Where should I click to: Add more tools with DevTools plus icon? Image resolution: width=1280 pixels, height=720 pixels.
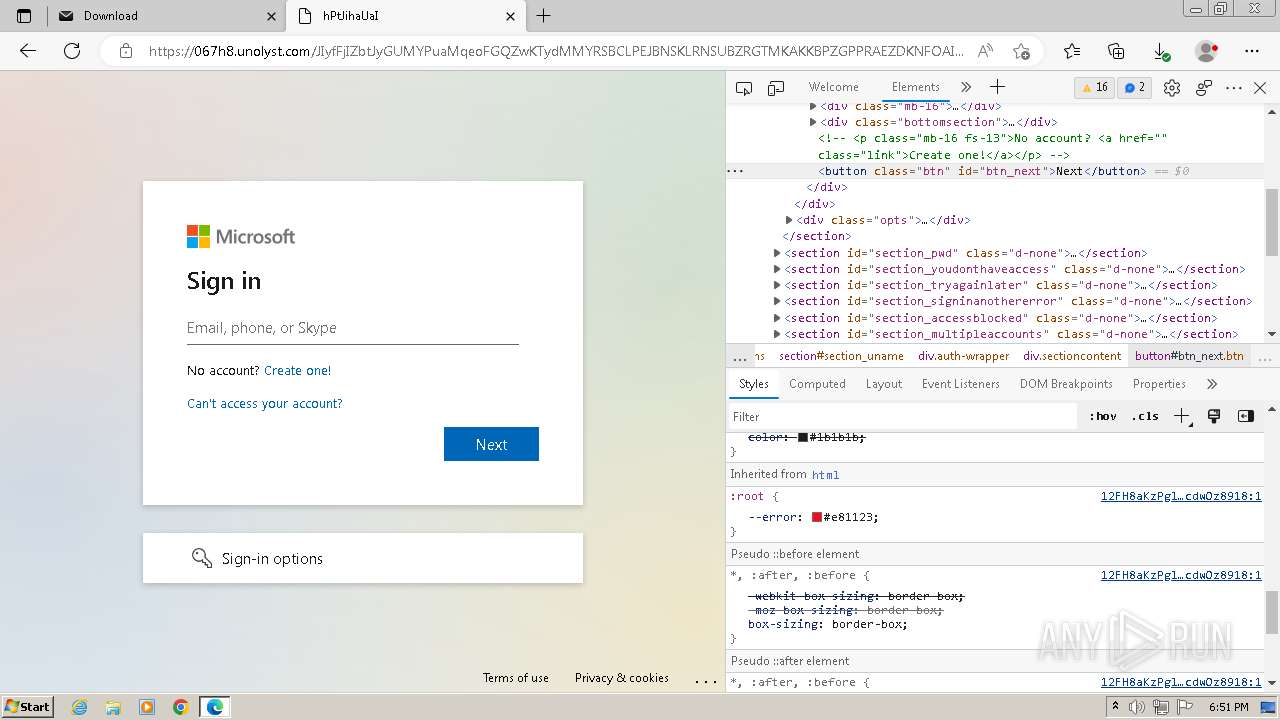click(997, 88)
